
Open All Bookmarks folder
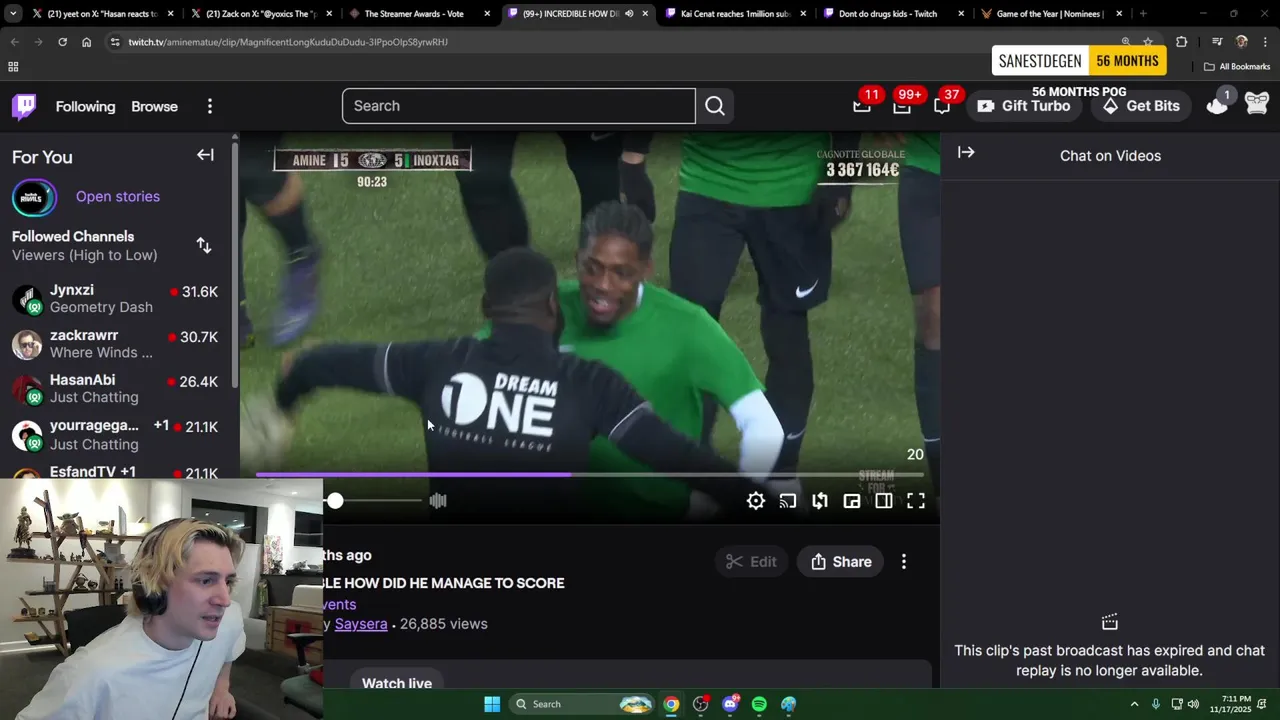click(1237, 67)
